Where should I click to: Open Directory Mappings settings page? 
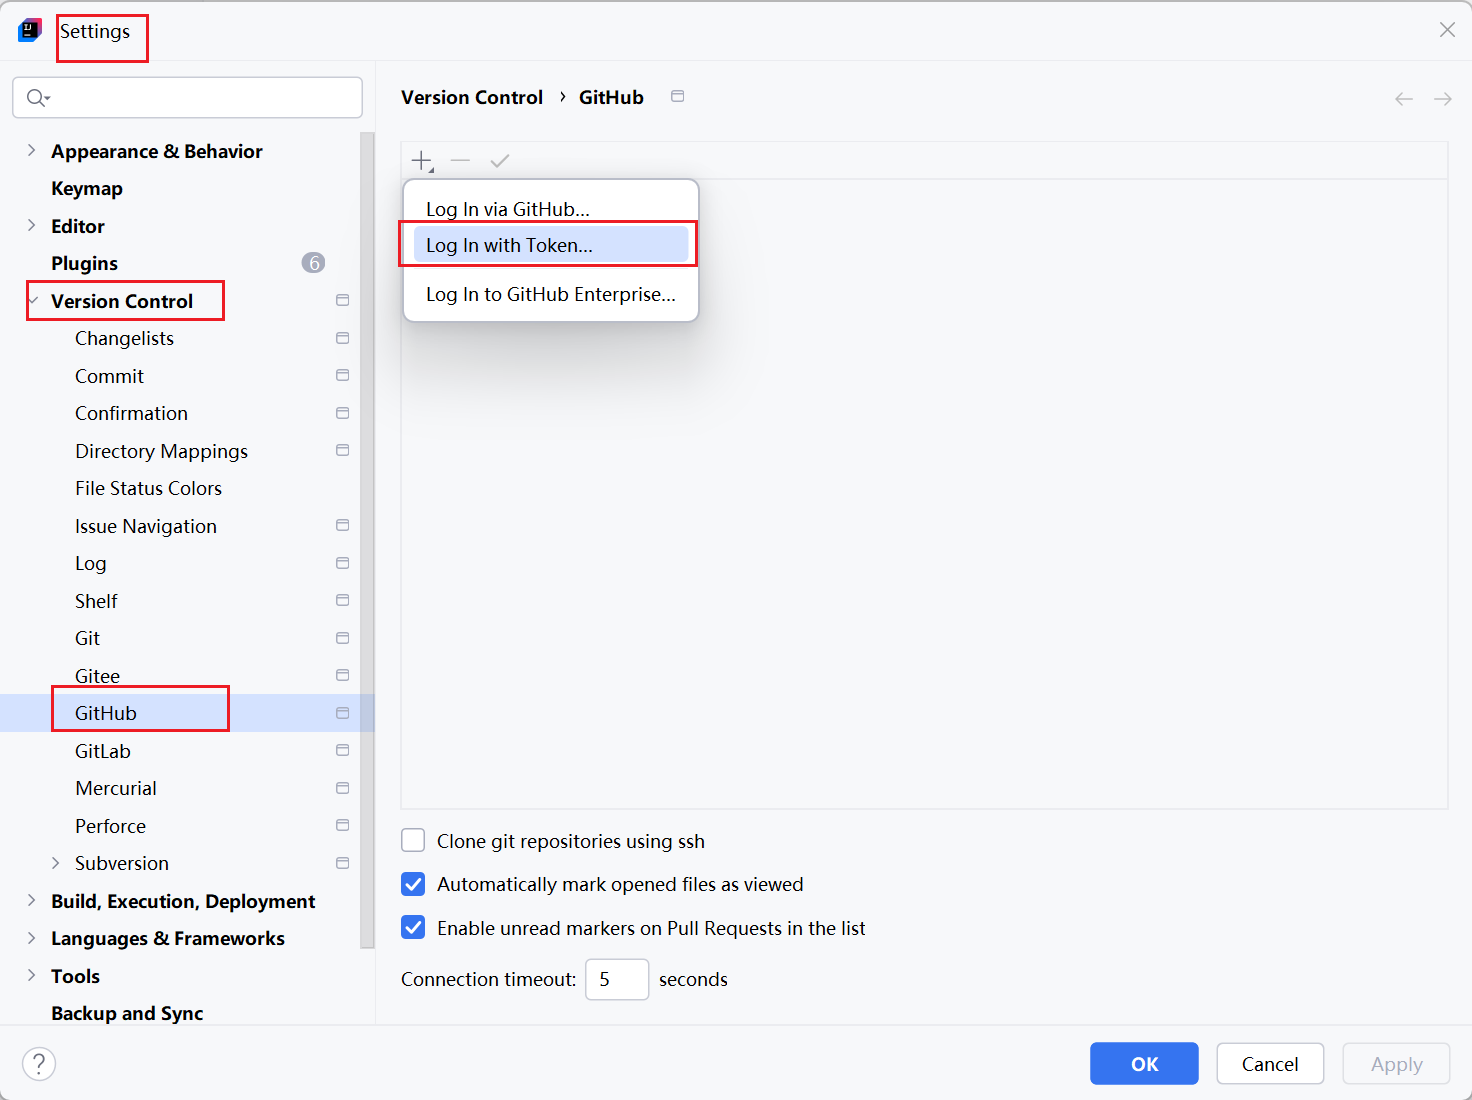click(161, 451)
